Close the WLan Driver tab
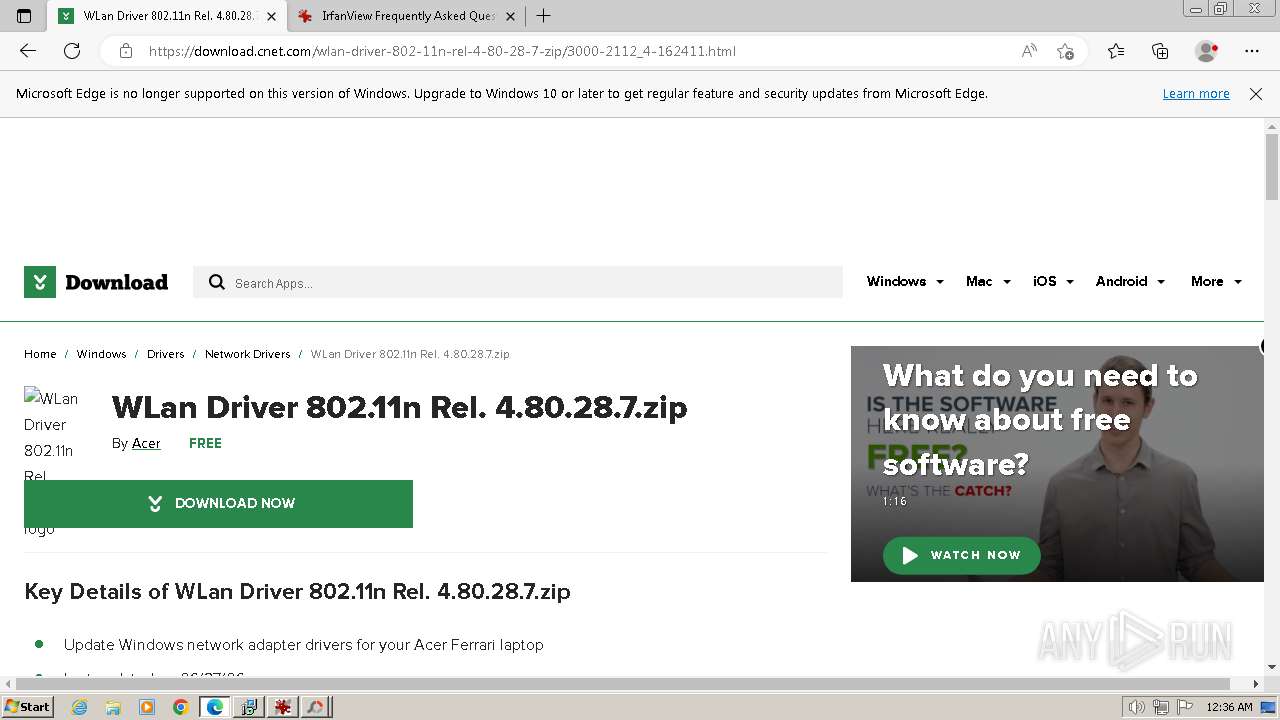The height and width of the screenshot is (720, 1280). [x=271, y=16]
